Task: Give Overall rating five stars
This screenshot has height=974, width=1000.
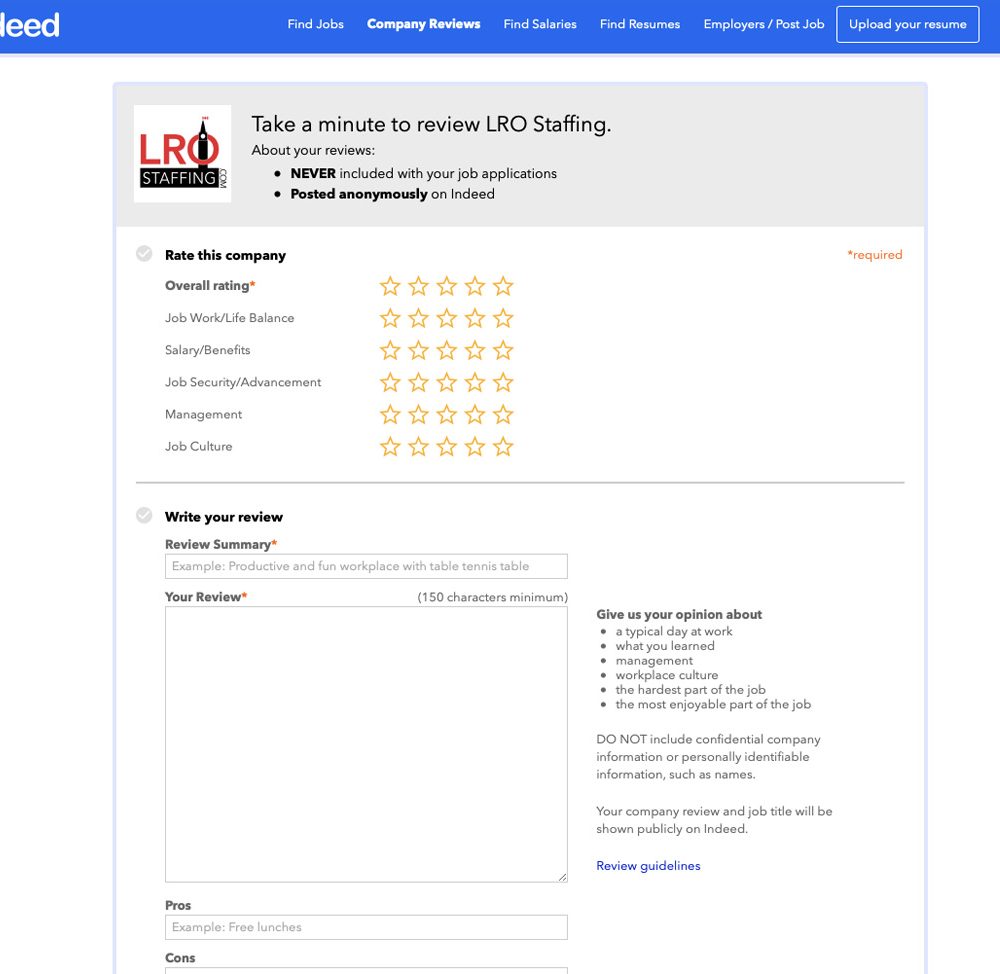Action: [503, 287]
